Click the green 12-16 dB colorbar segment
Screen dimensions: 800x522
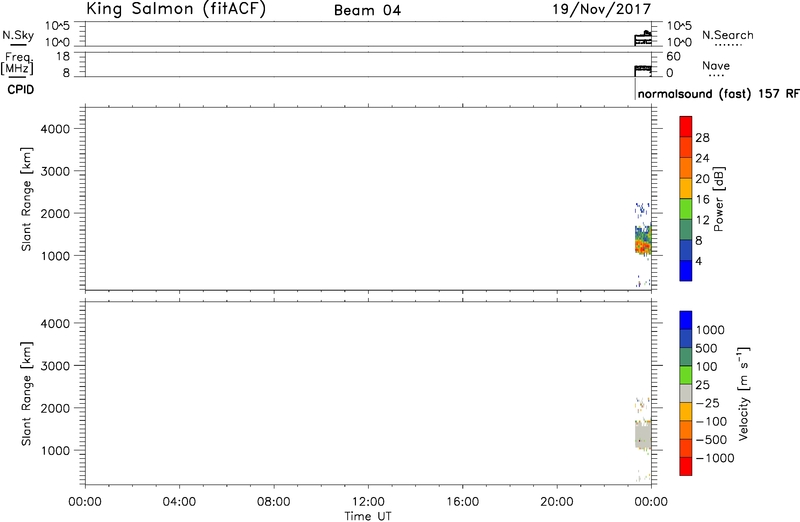[x=686, y=209]
